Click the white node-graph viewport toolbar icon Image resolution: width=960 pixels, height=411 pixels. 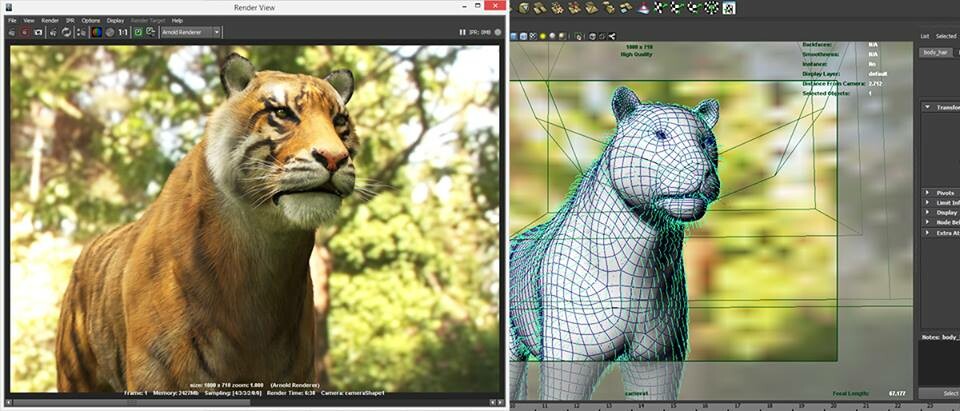[x=612, y=36]
